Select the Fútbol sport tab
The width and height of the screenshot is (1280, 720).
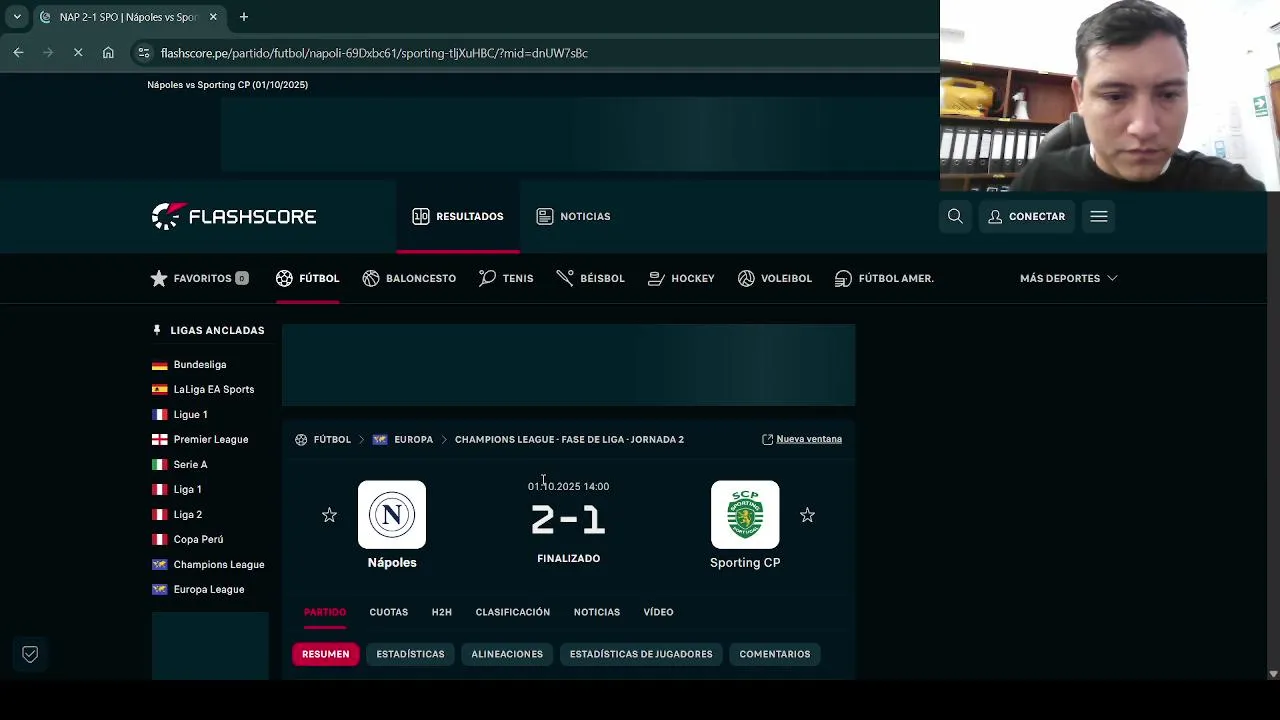307,278
